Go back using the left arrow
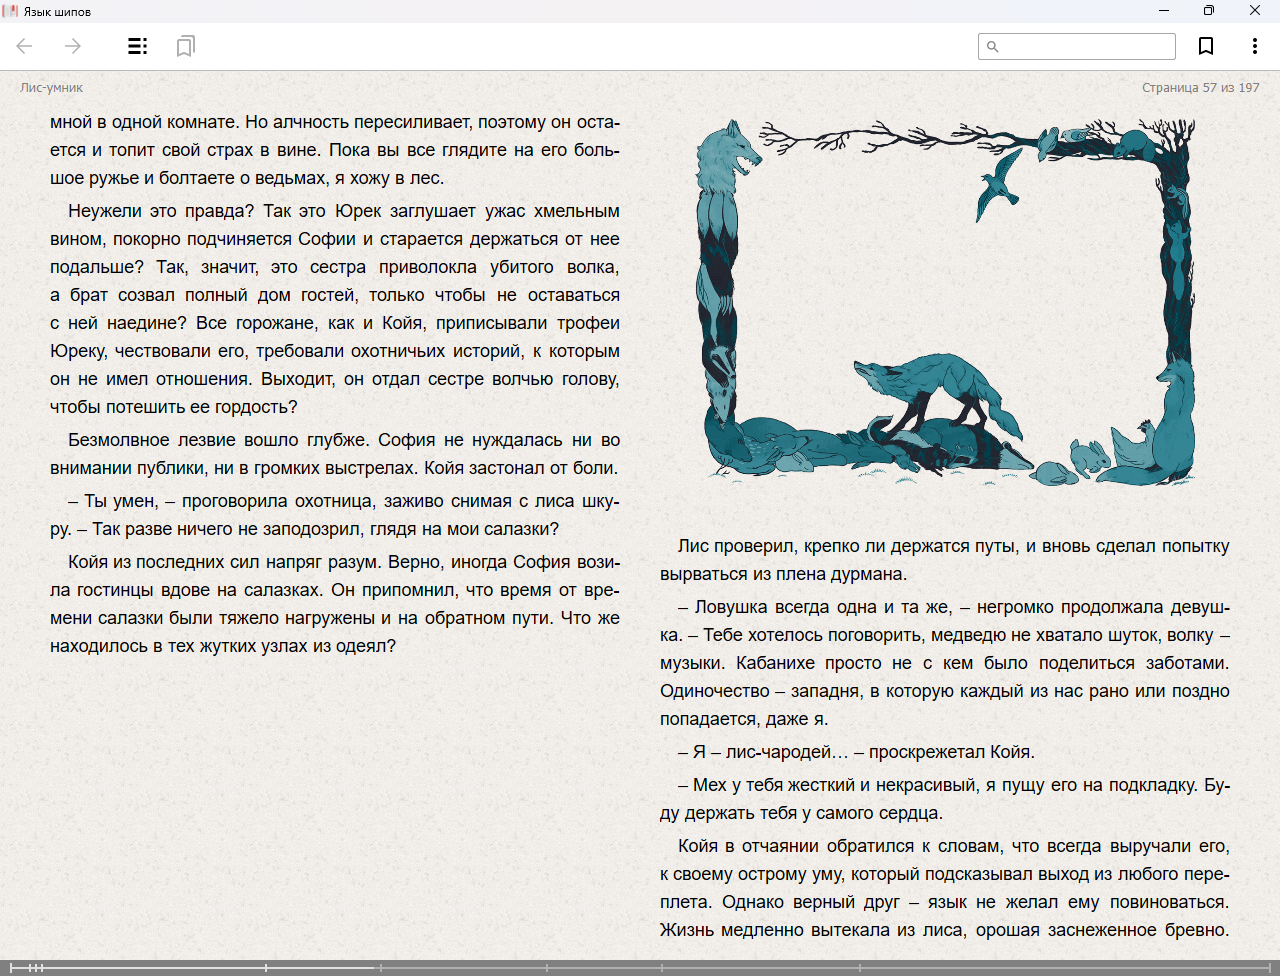Viewport: 1280px width, 976px height. (25, 46)
